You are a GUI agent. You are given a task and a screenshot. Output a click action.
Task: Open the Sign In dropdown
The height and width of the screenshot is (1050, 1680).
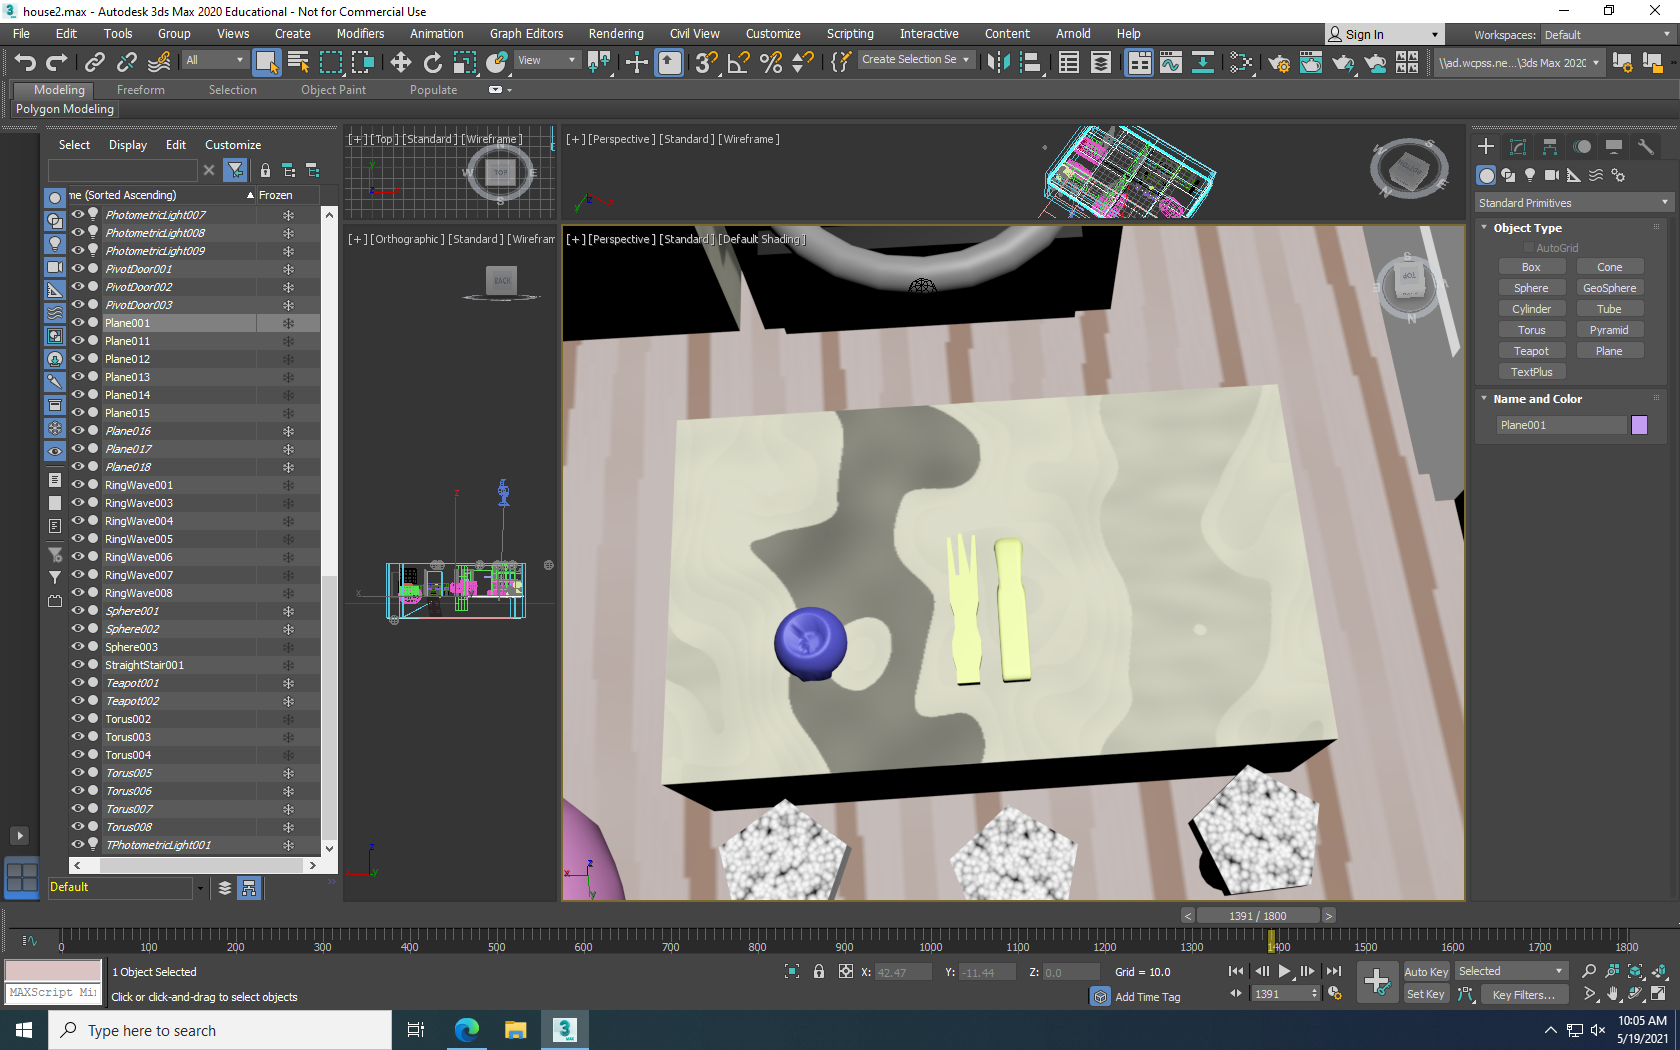pyautogui.click(x=1384, y=34)
